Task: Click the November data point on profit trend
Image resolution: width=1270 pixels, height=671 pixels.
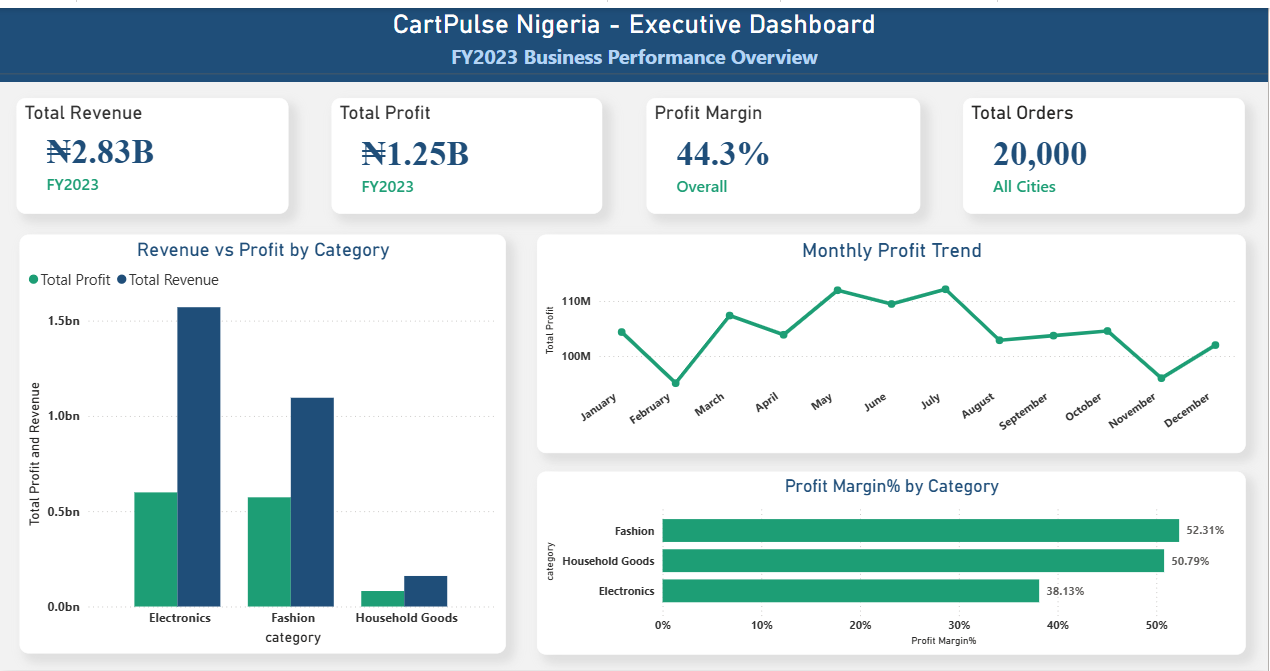Action: [1161, 378]
